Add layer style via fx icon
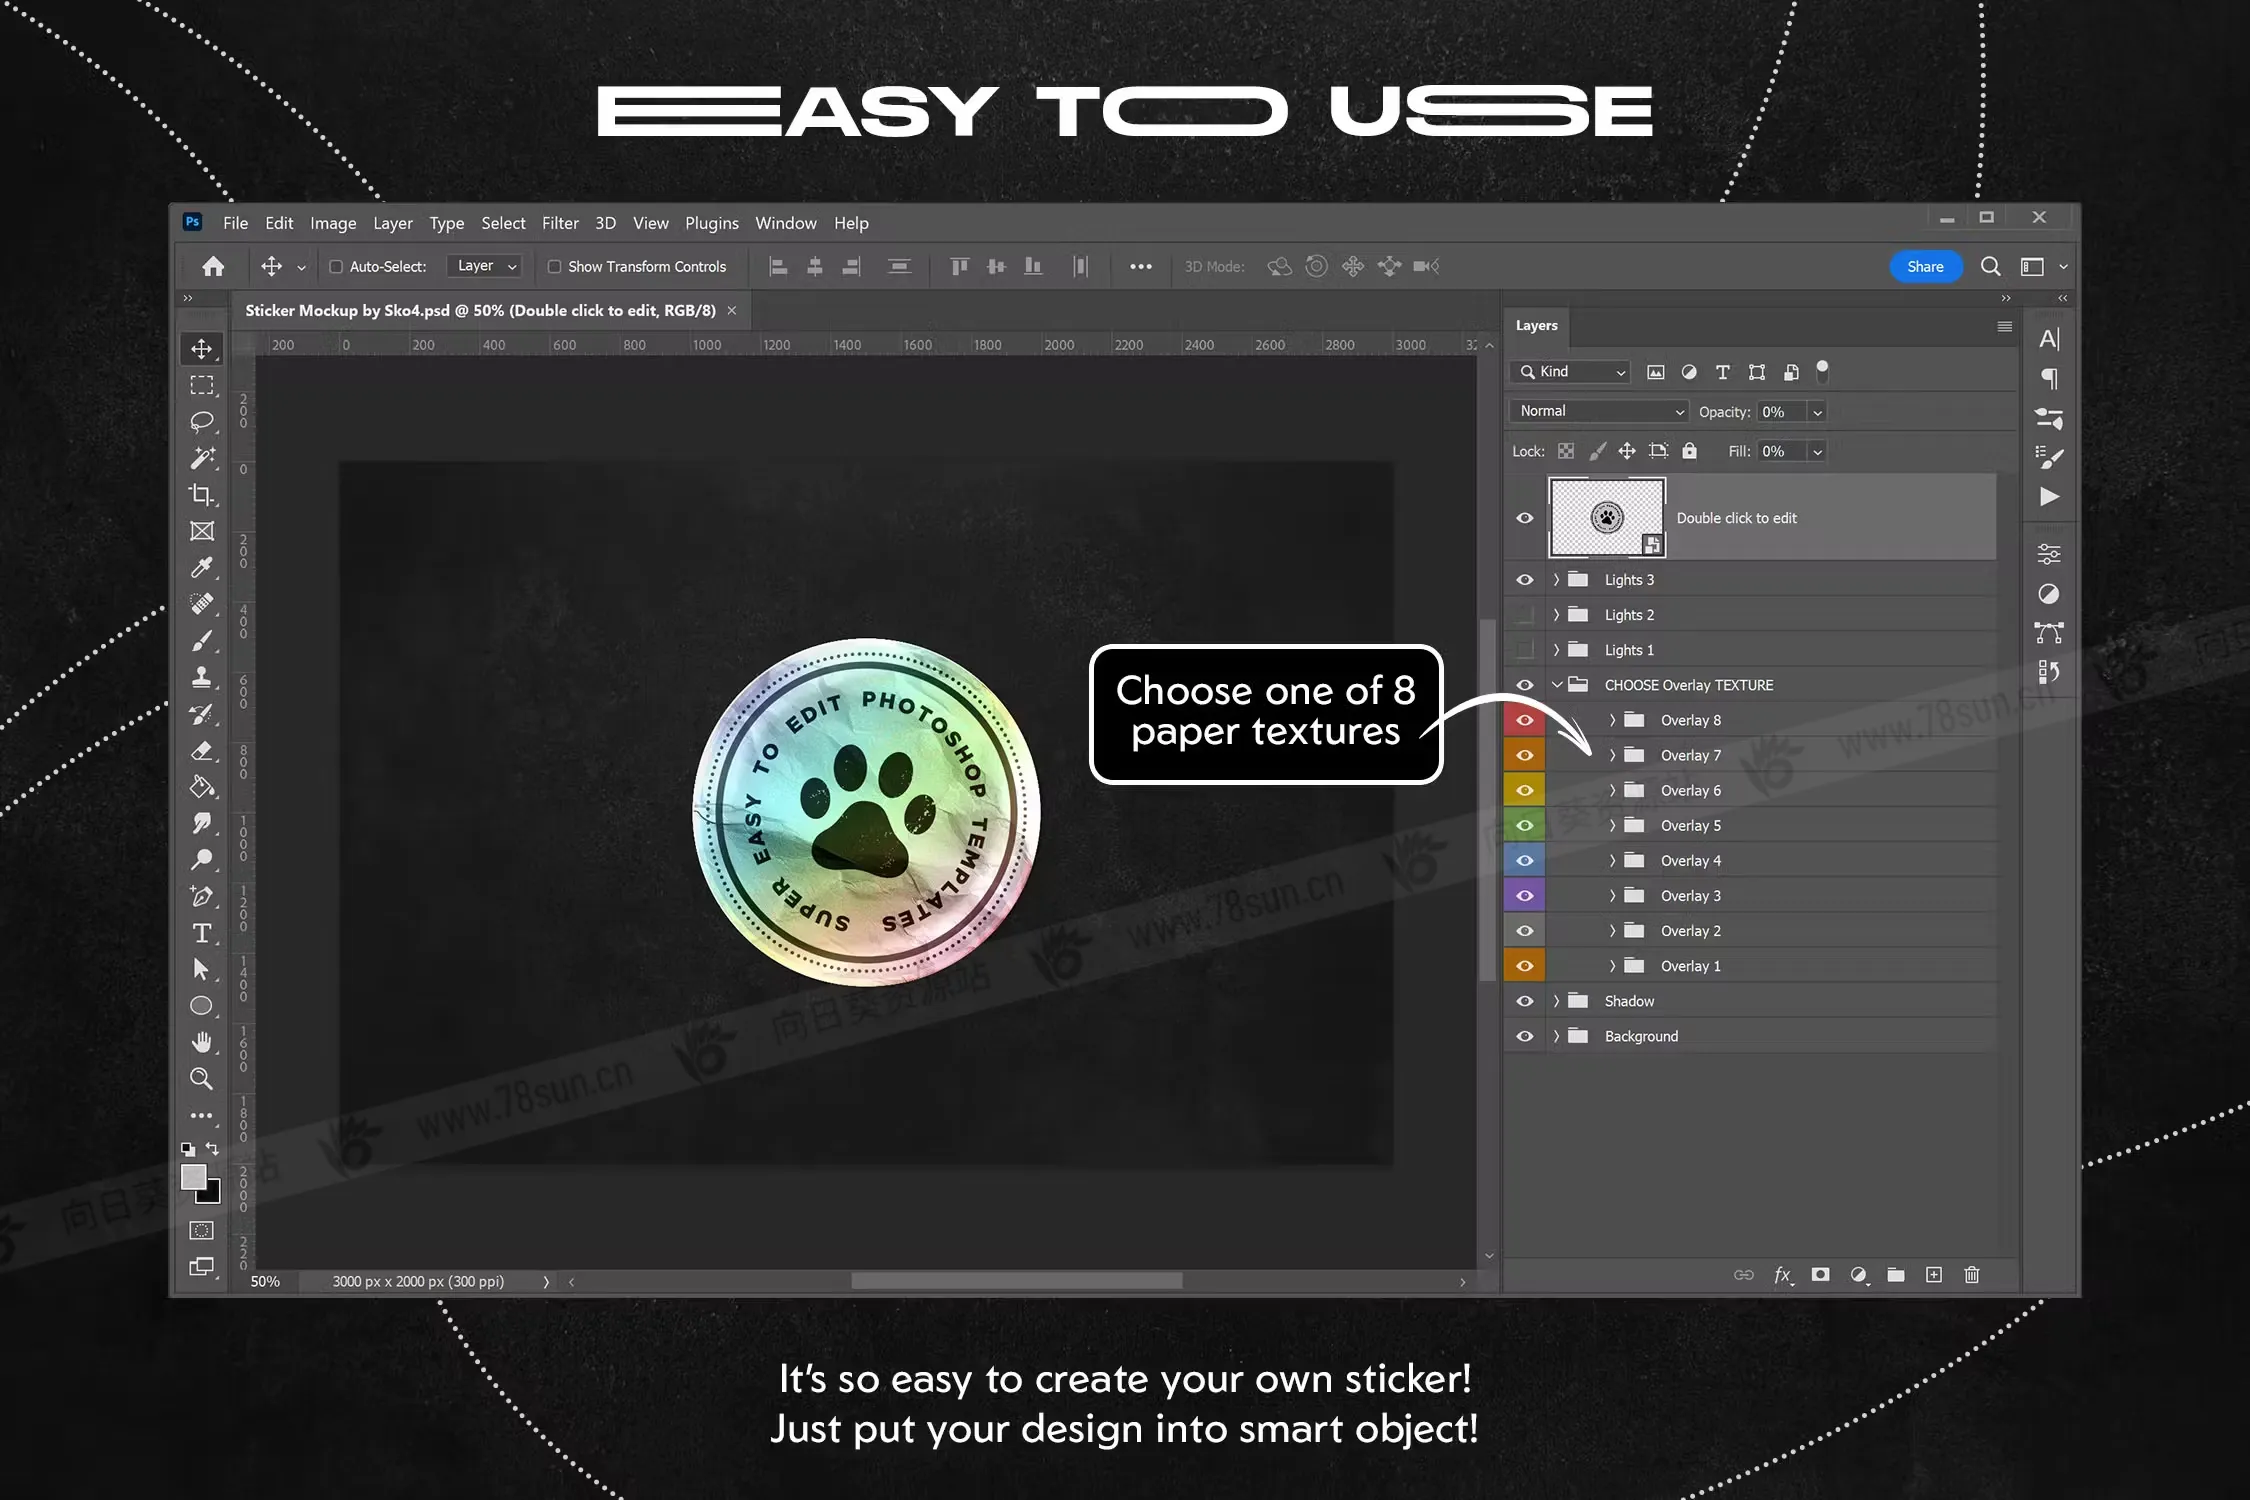The width and height of the screenshot is (2250, 1500). (1782, 1275)
